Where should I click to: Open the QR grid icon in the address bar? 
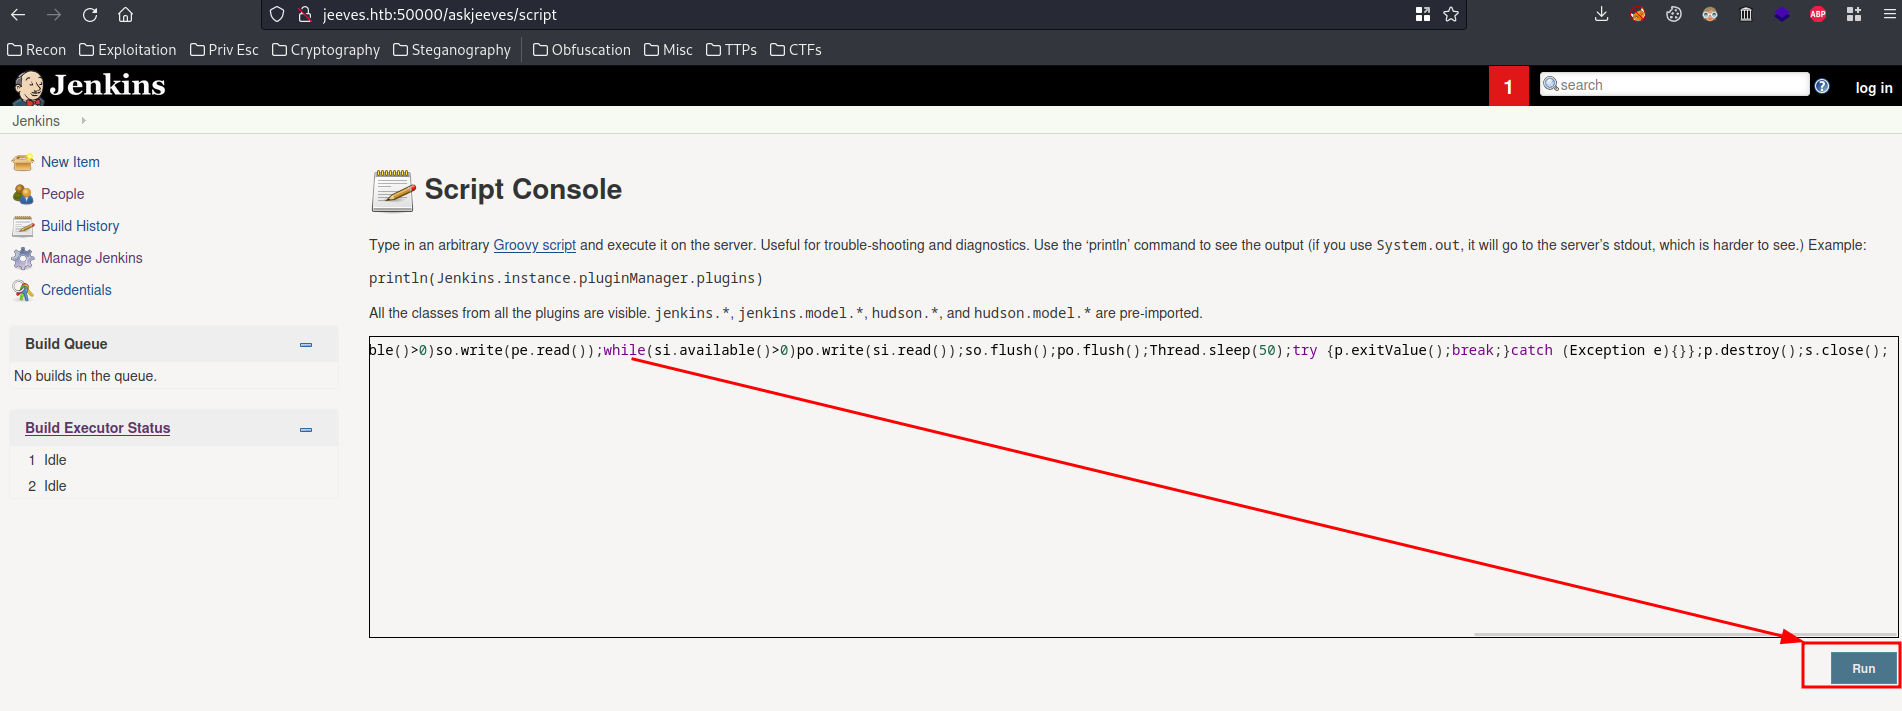(1423, 14)
